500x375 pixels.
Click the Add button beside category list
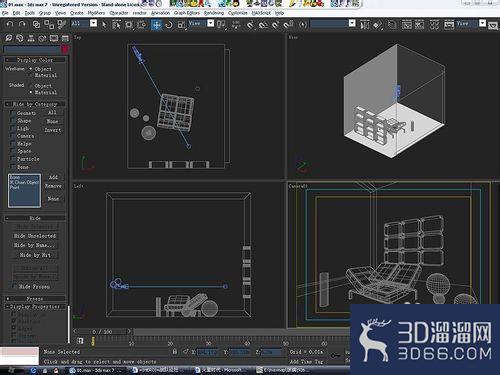click(53, 177)
